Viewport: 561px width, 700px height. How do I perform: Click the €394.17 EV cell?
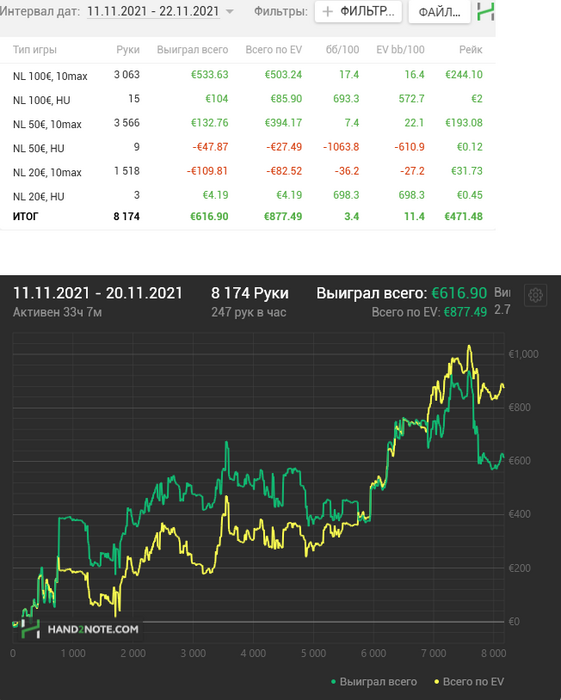(x=283, y=123)
